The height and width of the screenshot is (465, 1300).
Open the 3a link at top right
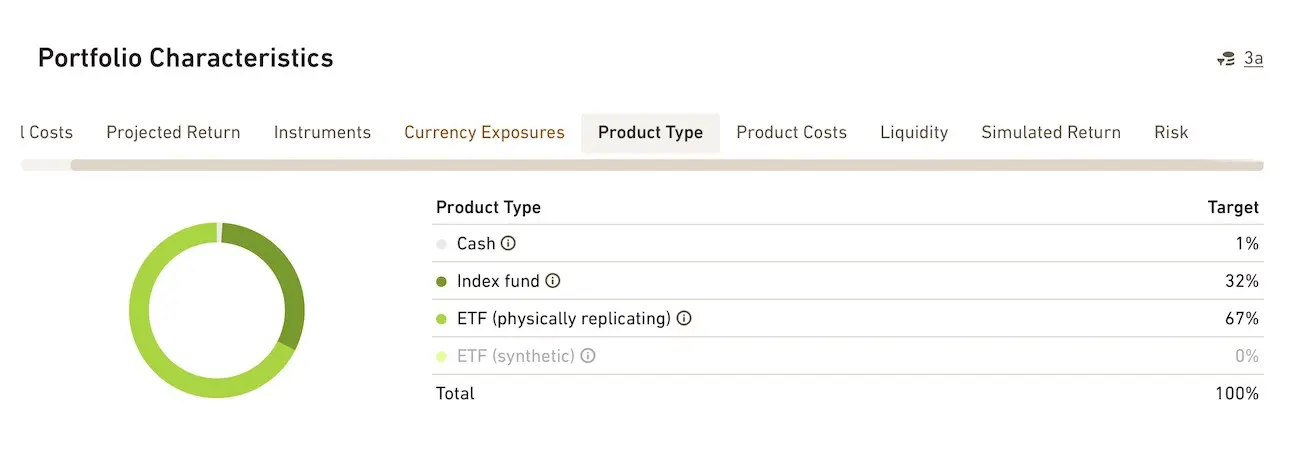click(x=1253, y=59)
